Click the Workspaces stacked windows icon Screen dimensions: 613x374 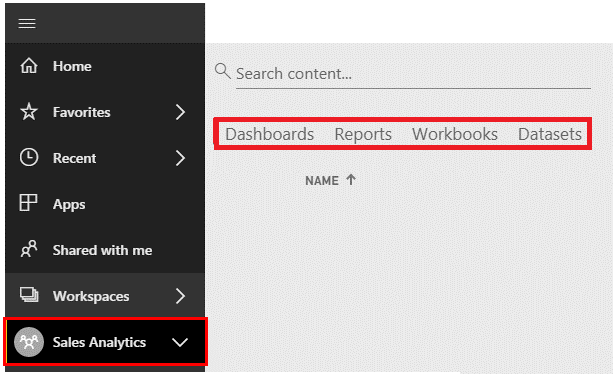[x=29, y=295]
